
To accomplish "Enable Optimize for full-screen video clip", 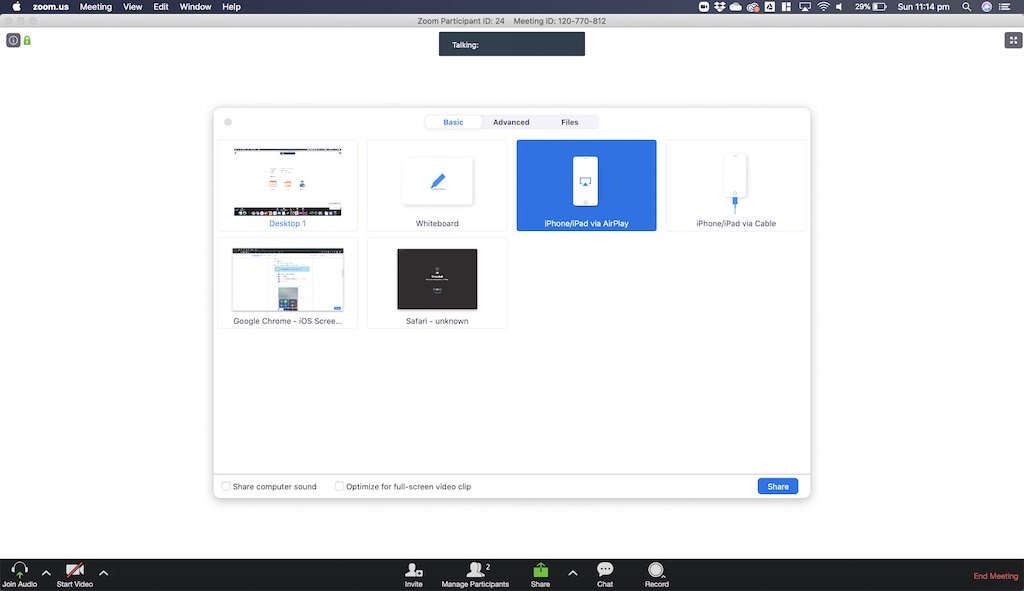I will click(x=339, y=486).
